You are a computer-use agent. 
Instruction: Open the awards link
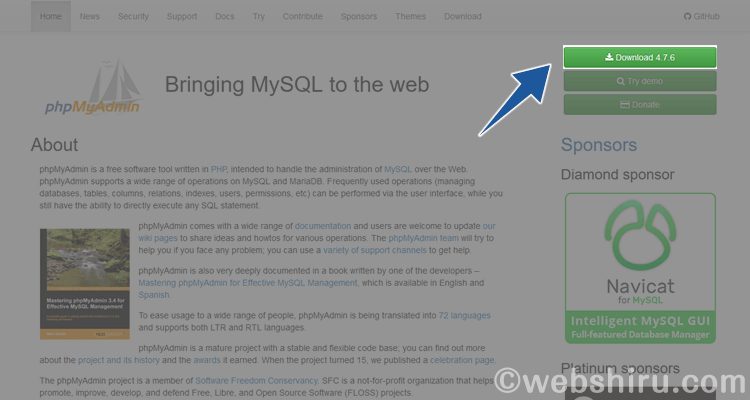pyautogui.click(x=207, y=360)
